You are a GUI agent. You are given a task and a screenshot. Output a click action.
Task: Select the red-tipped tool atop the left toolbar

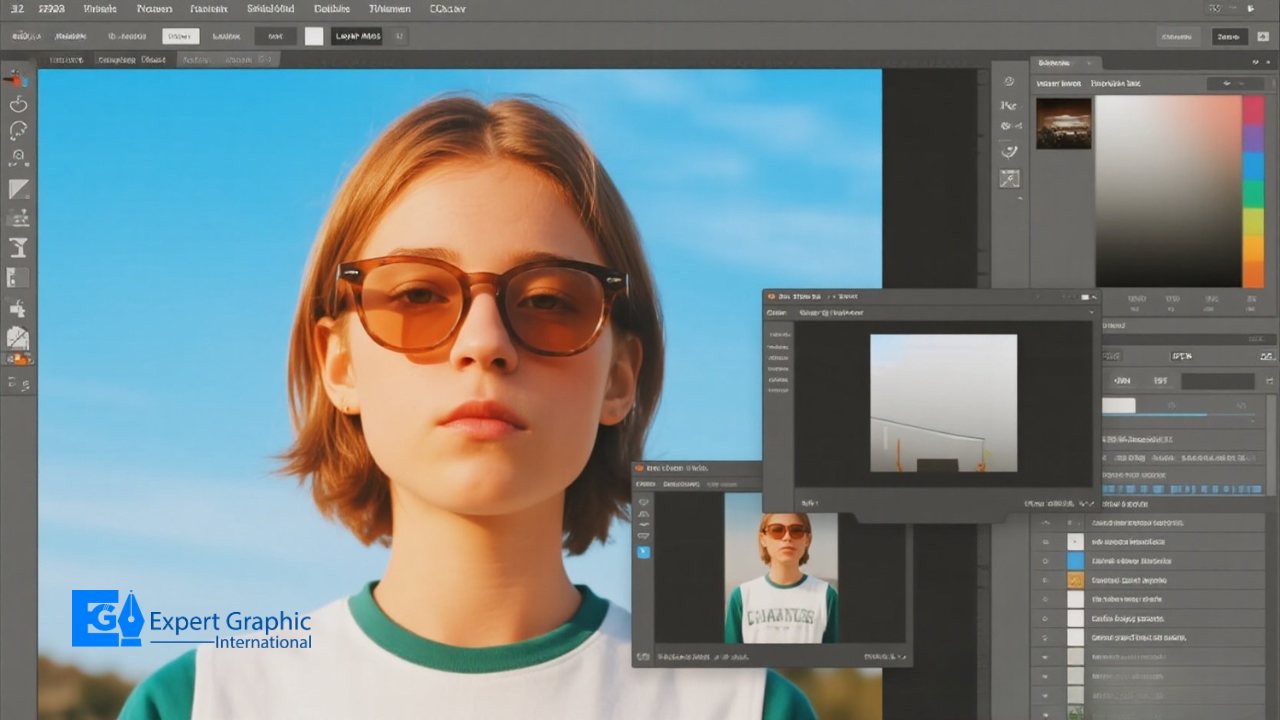tap(16, 78)
